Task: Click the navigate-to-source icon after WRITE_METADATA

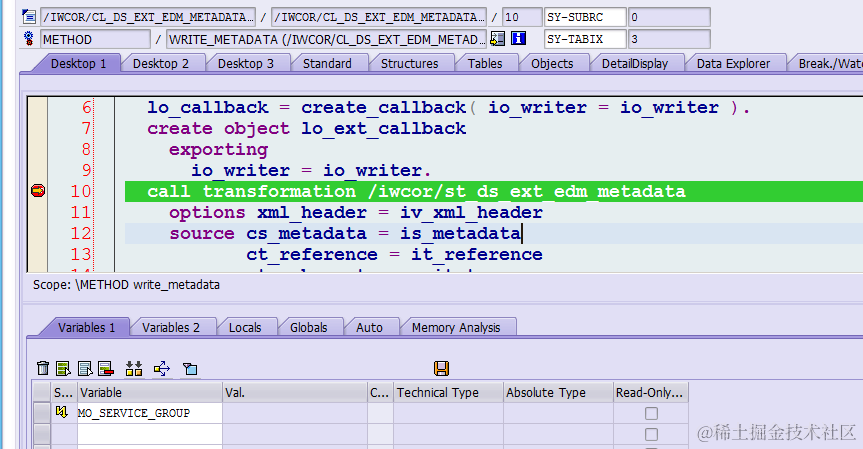Action: 498,39
